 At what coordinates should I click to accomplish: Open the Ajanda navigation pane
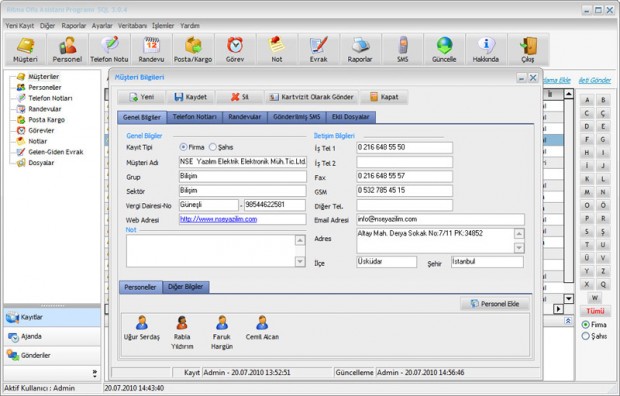pyautogui.click(x=52, y=336)
